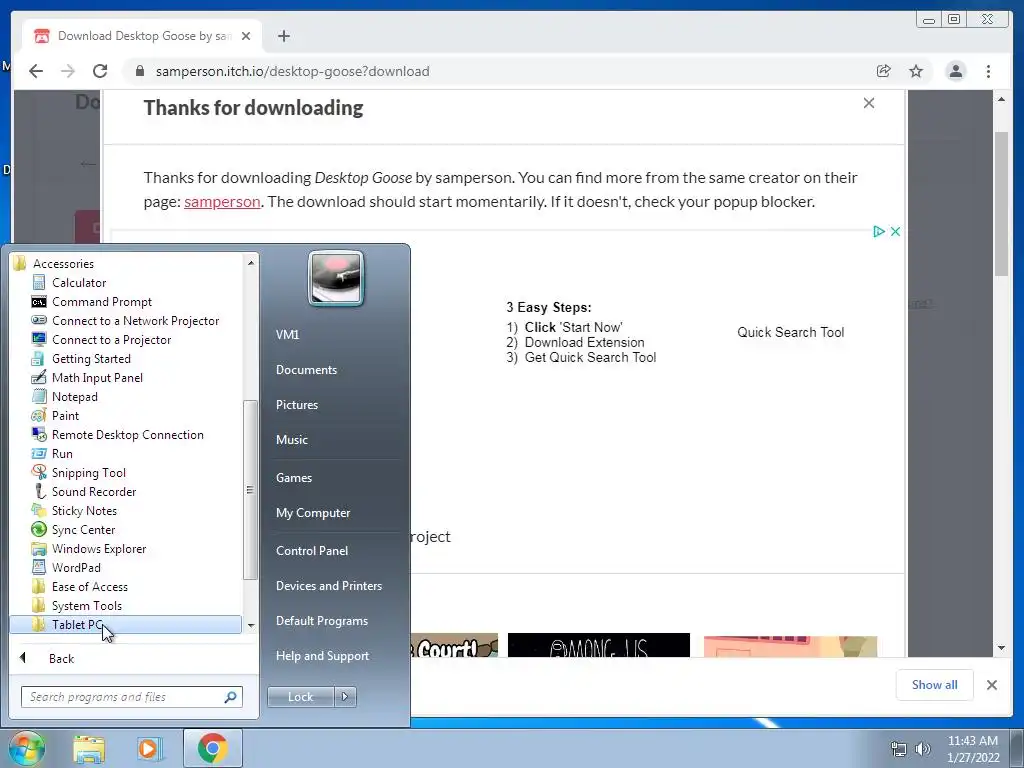The height and width of the screenshot is (768, 1024).
Task: Launch Snipping Tool
Action: pyautogui.click(x=88, y=472)
